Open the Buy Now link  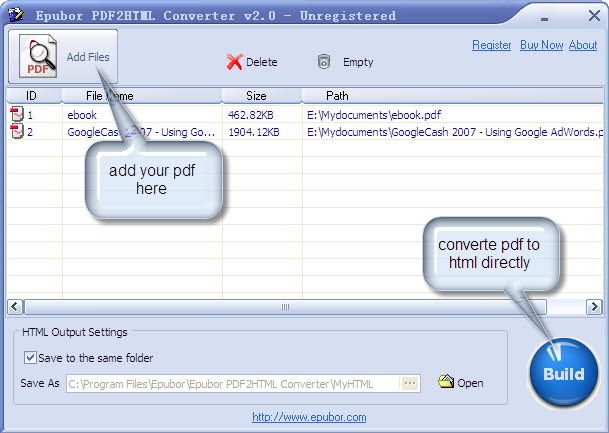coord(541,45)
